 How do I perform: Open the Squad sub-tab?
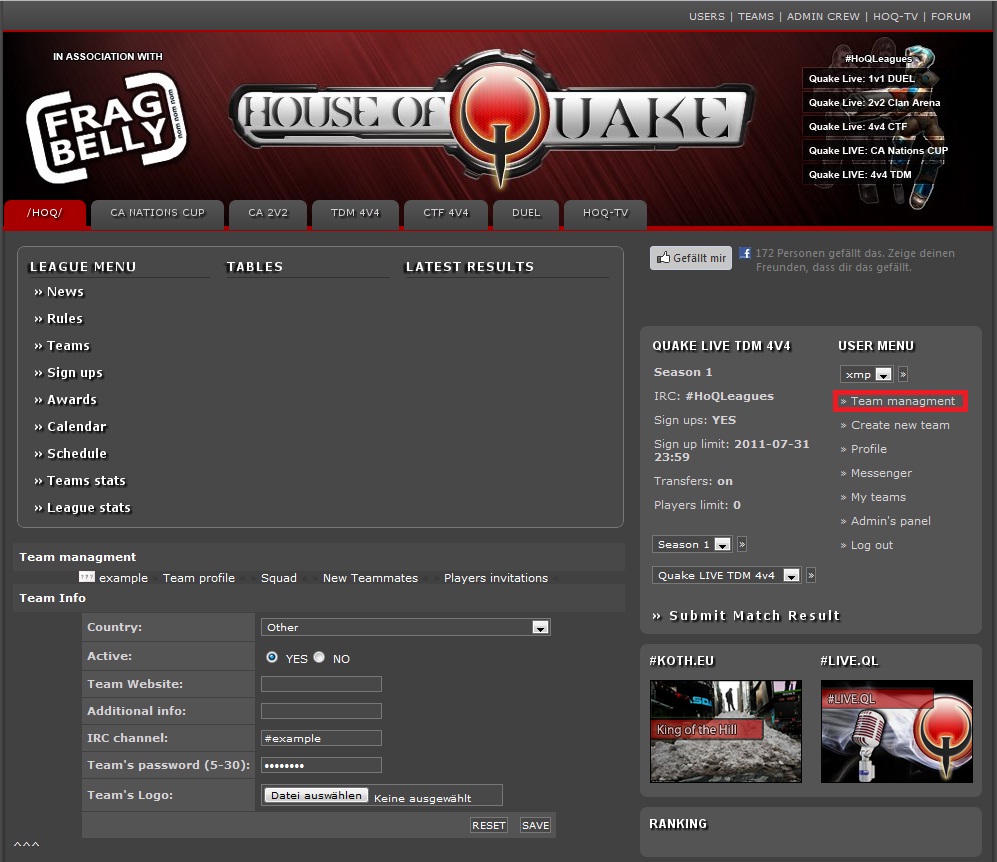278,578
